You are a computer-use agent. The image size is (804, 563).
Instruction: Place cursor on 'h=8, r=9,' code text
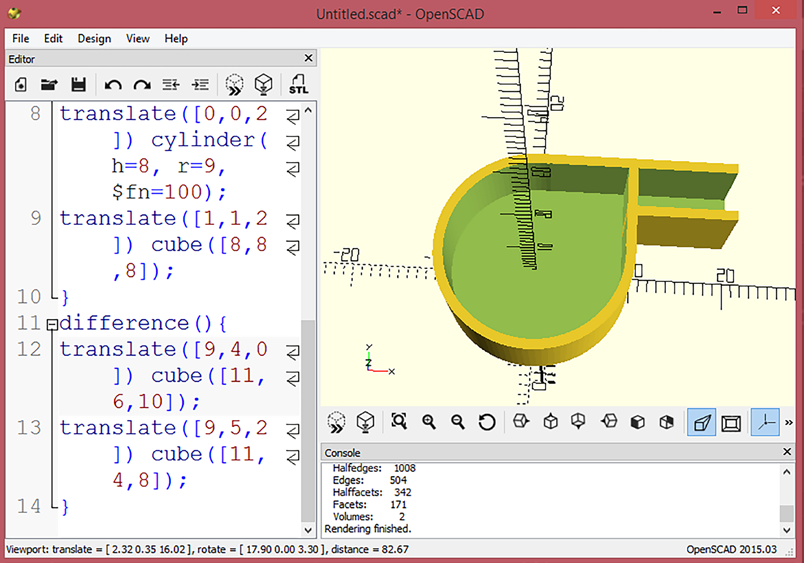coord(168,166)
